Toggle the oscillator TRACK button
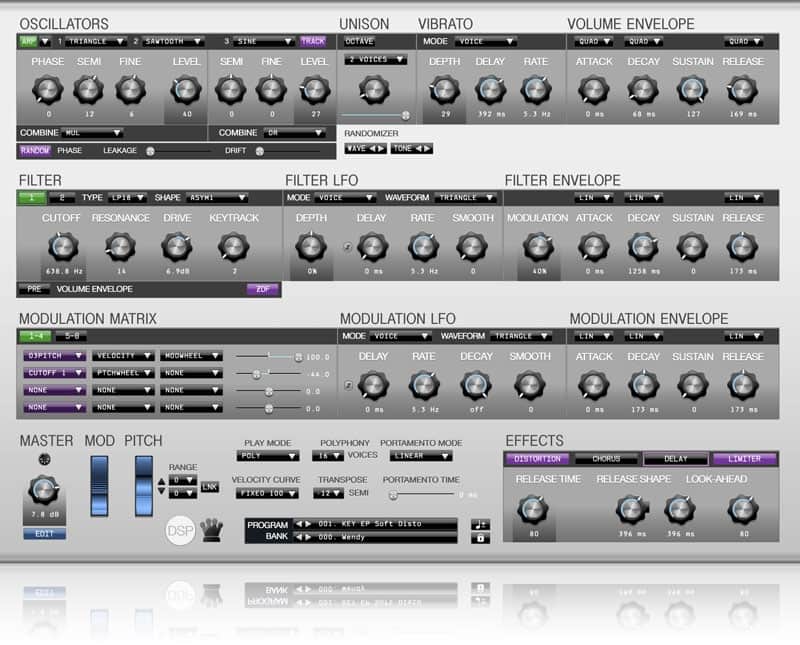The image size is (800, 645). (x=313, y=41)
